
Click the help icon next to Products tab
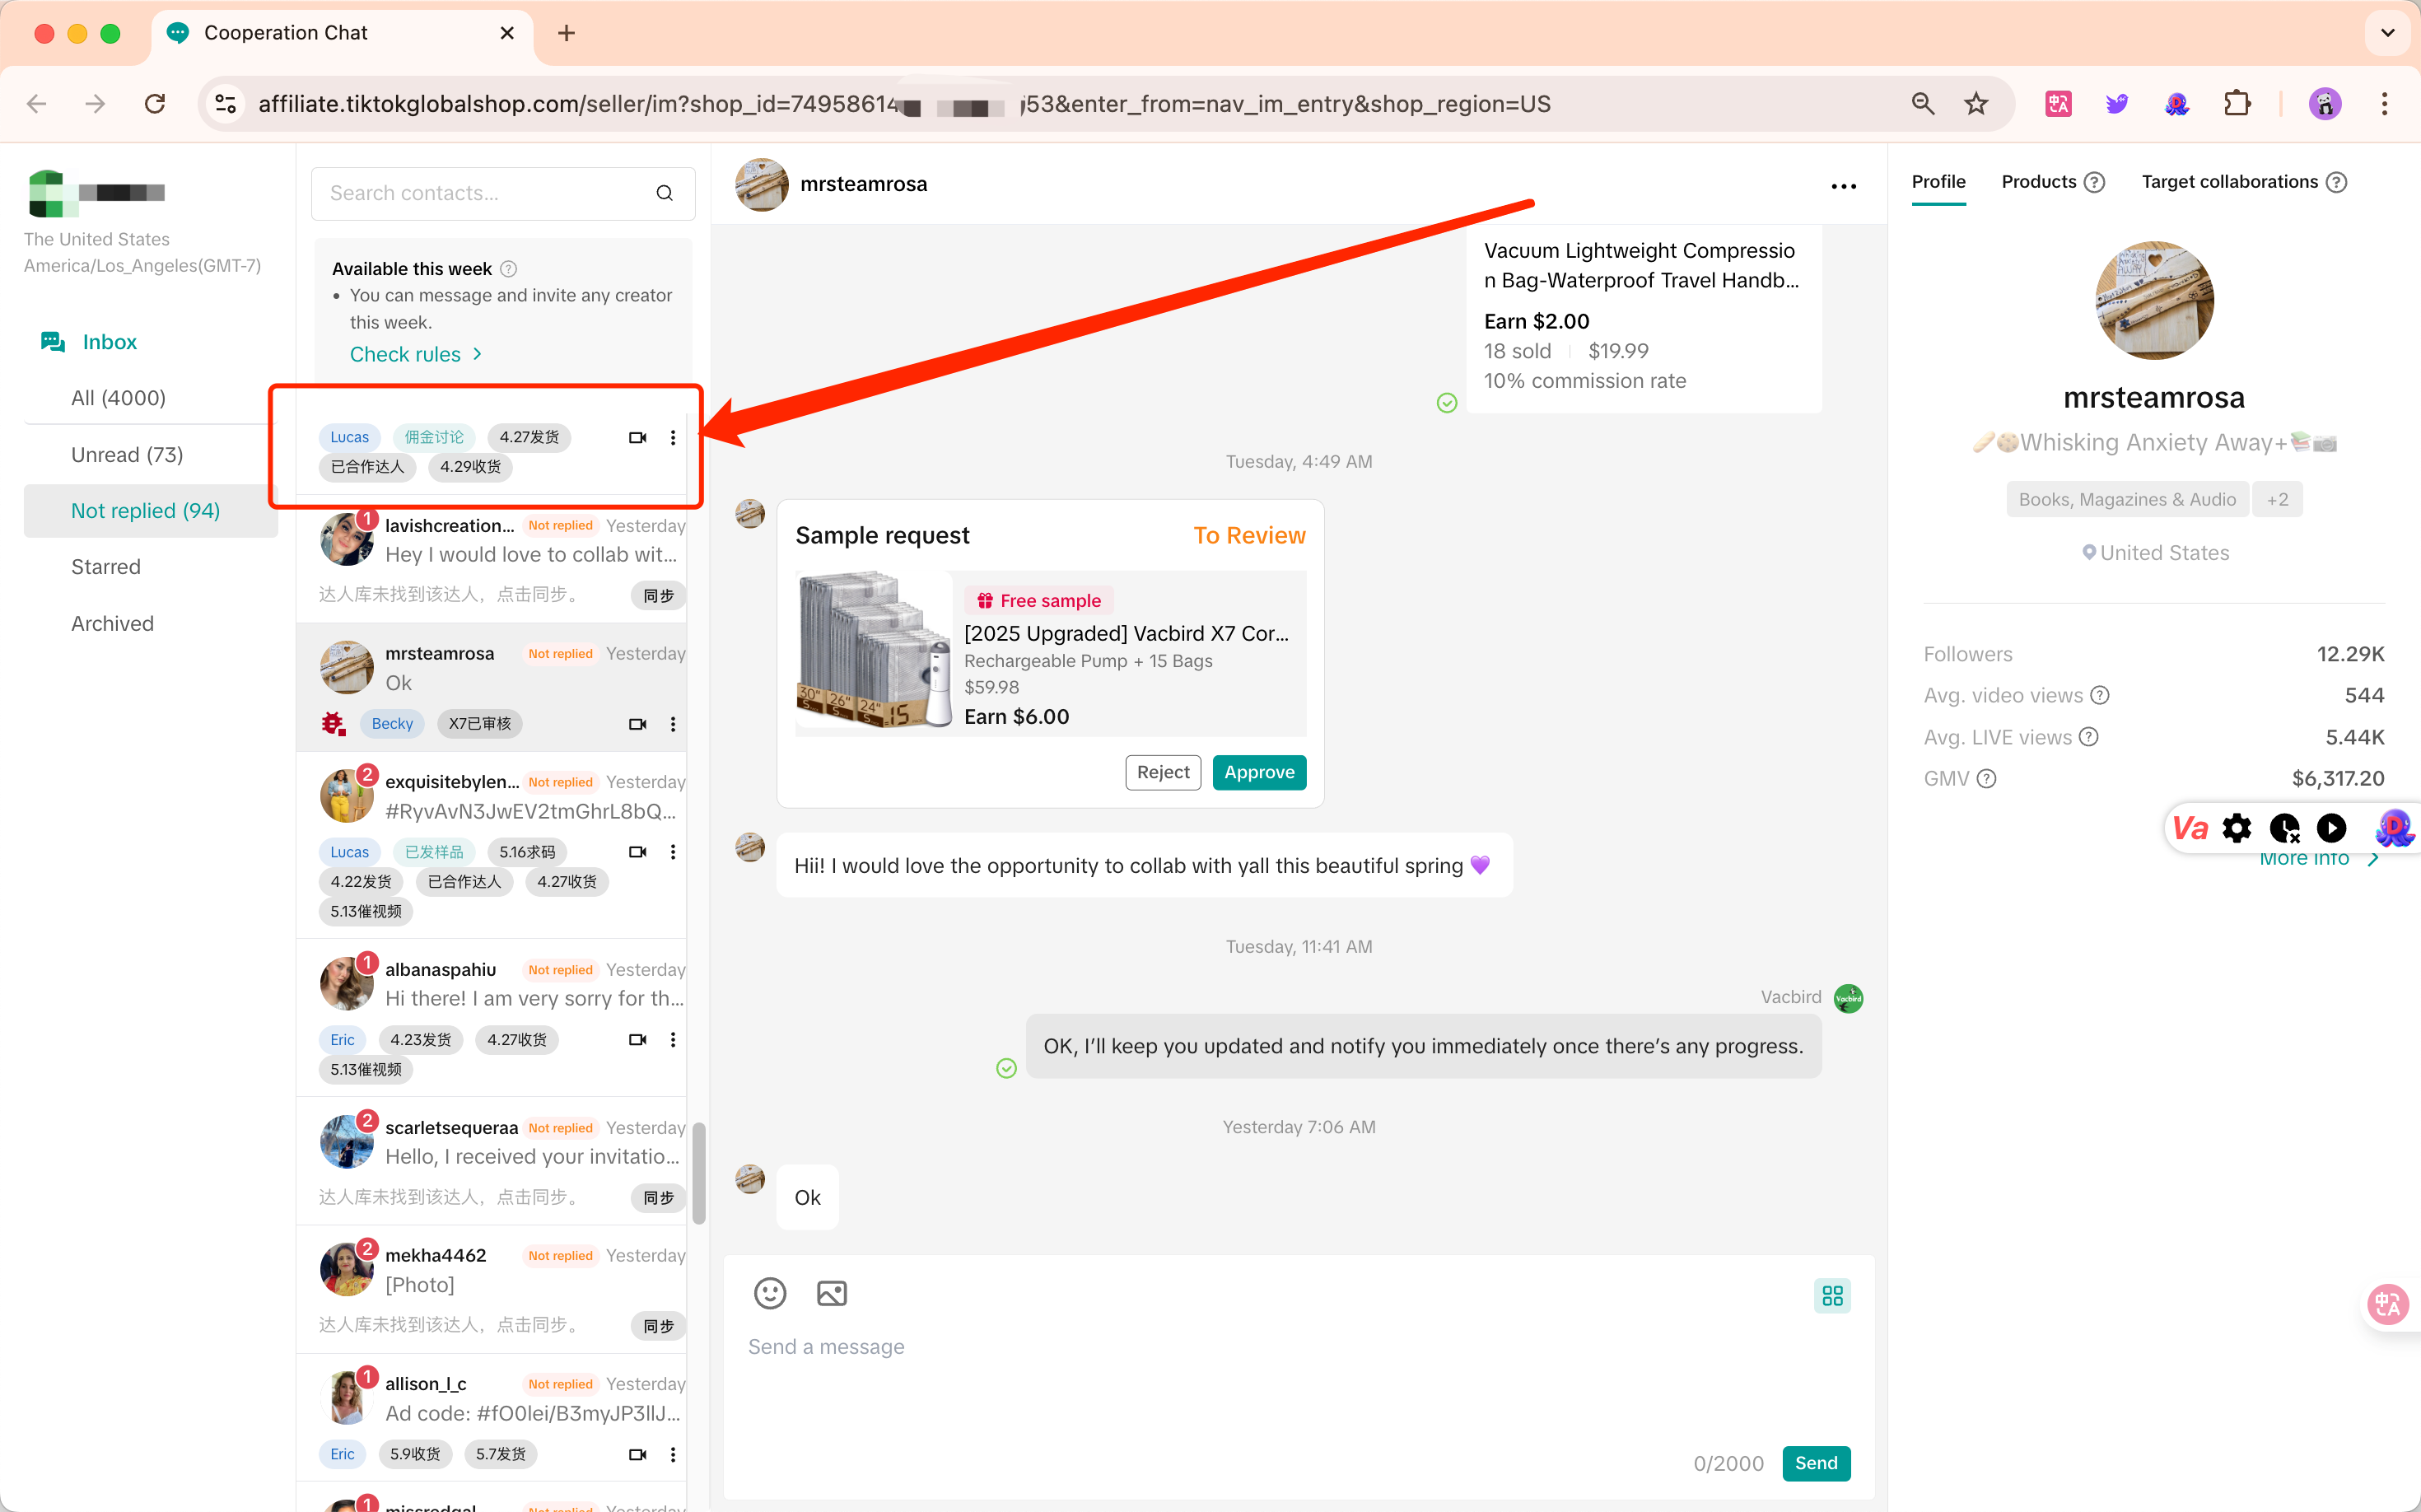click(2094, 182)
